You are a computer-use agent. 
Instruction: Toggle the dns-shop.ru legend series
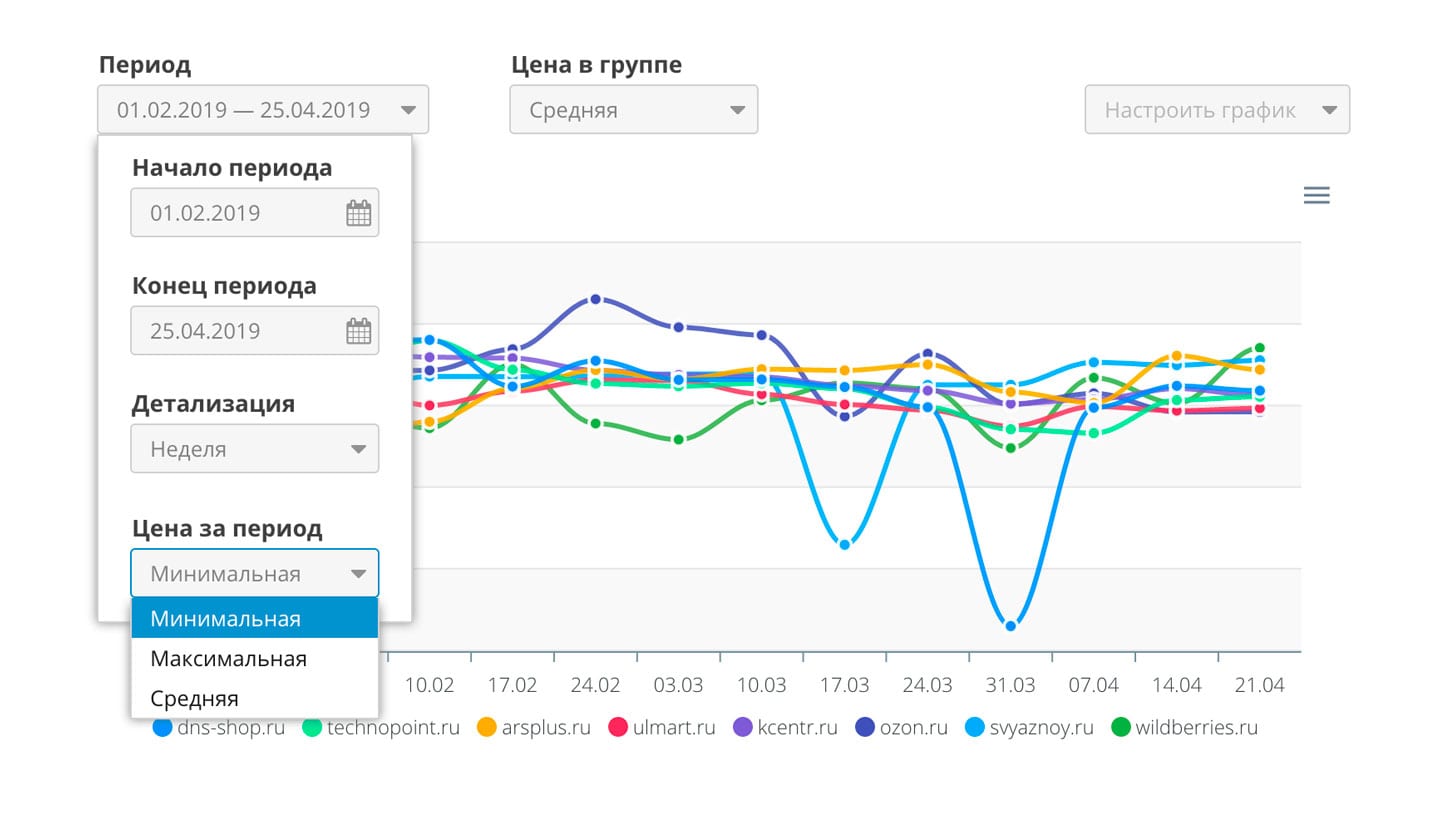pos(218,727)
